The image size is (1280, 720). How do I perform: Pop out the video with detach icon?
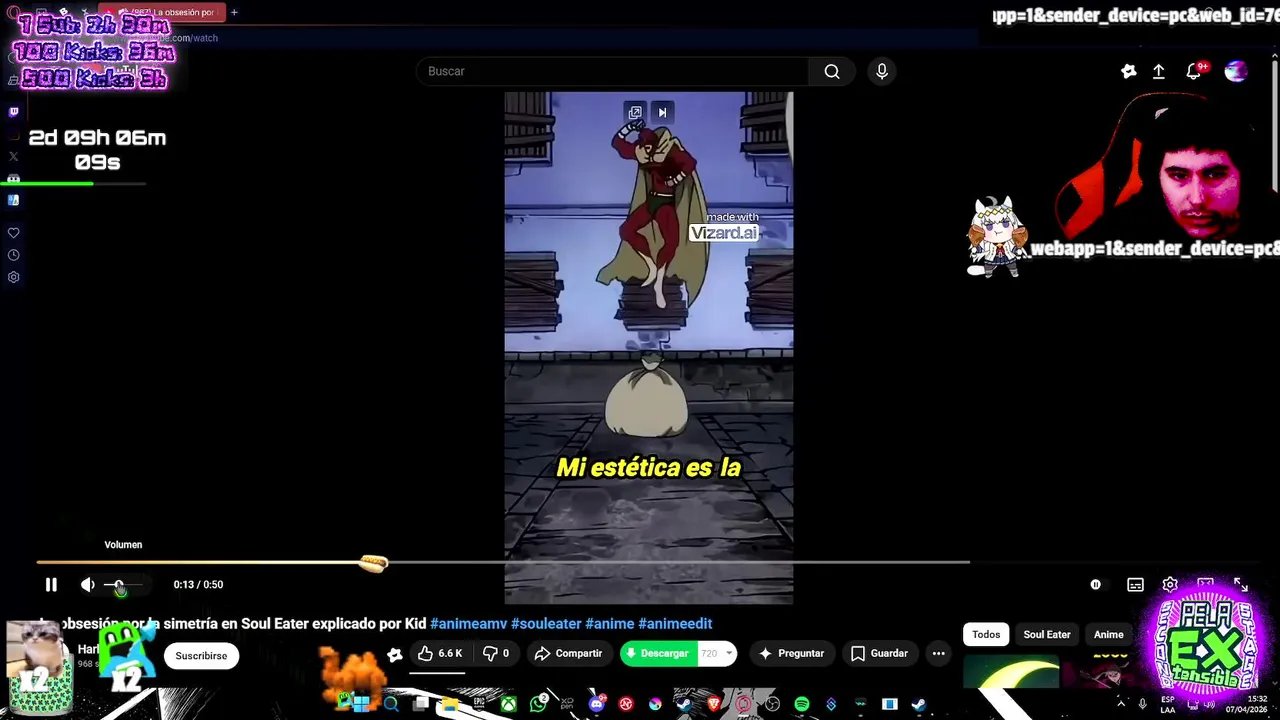(x=635, y=113)
